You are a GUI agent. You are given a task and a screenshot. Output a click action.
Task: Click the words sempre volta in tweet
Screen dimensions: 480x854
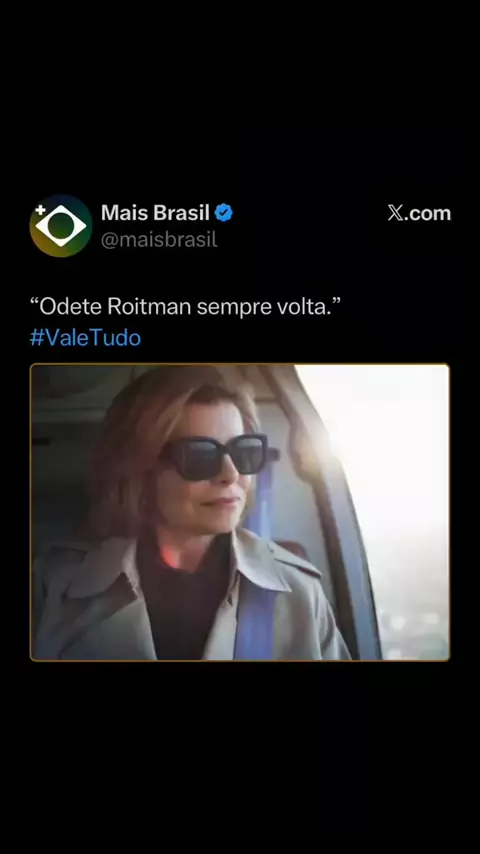click(x=264, y=307)
